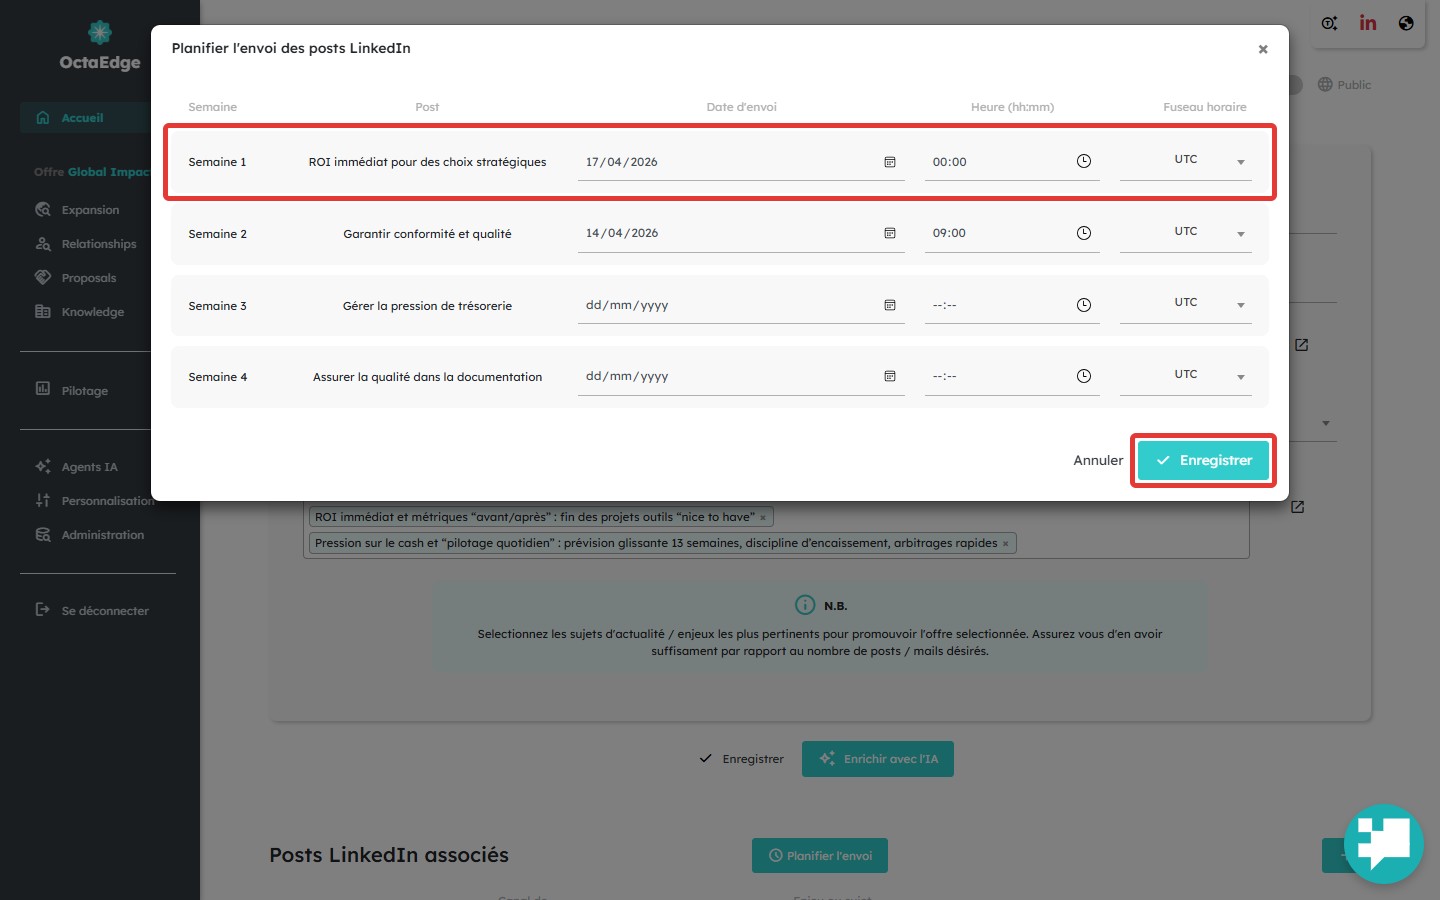Open clock picker for Semaine 1 time
The image size is (1440, 900).
coord(1083,161)
